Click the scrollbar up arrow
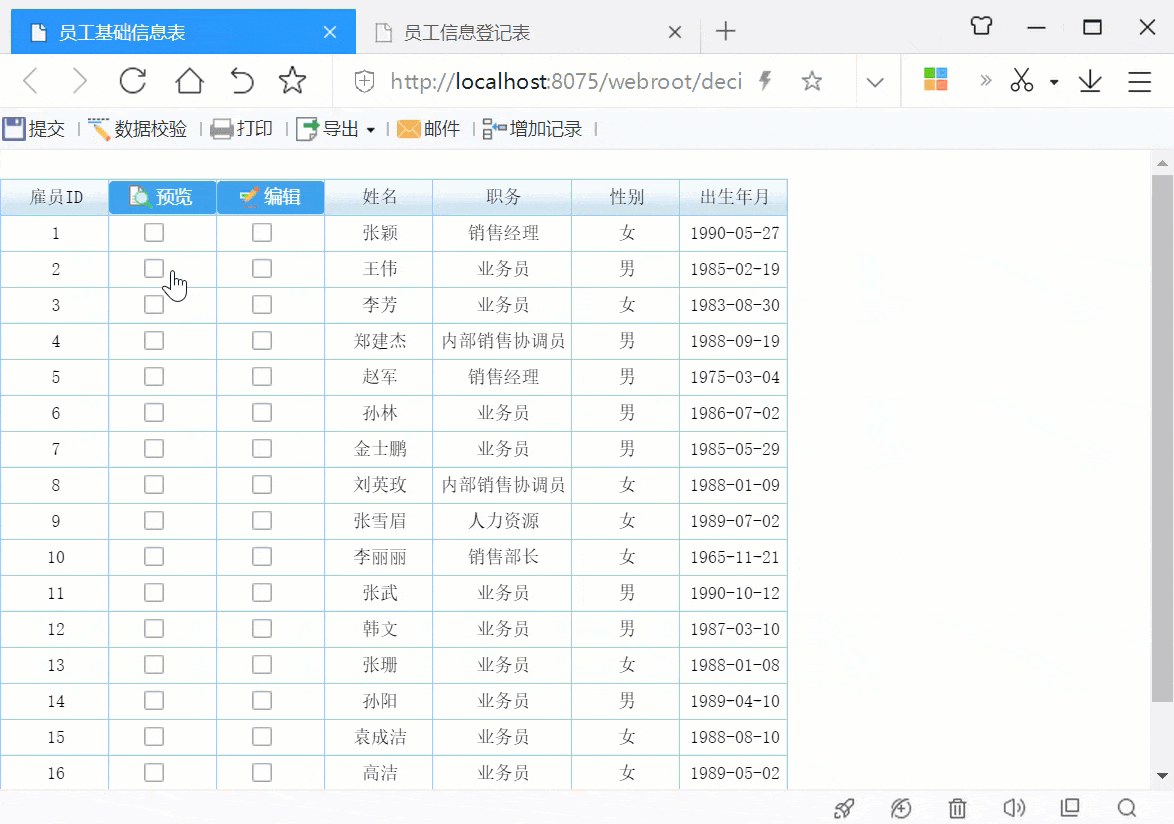 (x=1162, y=163)
